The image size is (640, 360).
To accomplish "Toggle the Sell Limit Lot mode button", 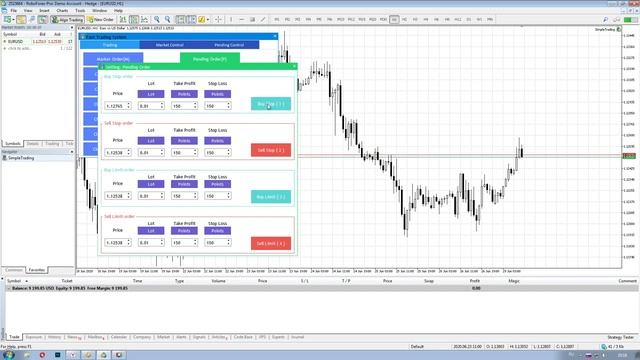I will (151, 231).
